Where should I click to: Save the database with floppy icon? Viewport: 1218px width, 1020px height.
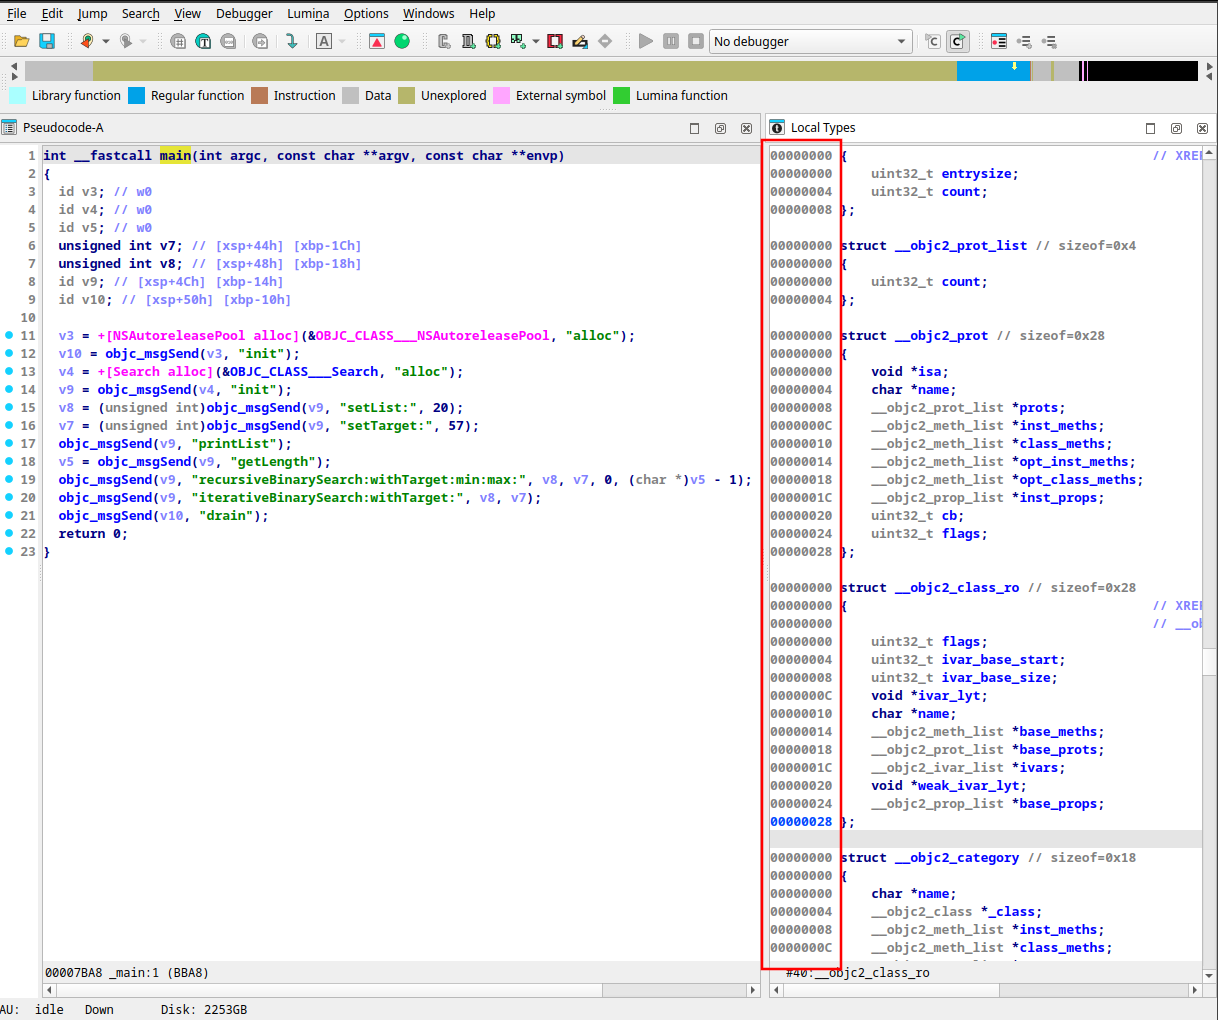pos(47,41)
